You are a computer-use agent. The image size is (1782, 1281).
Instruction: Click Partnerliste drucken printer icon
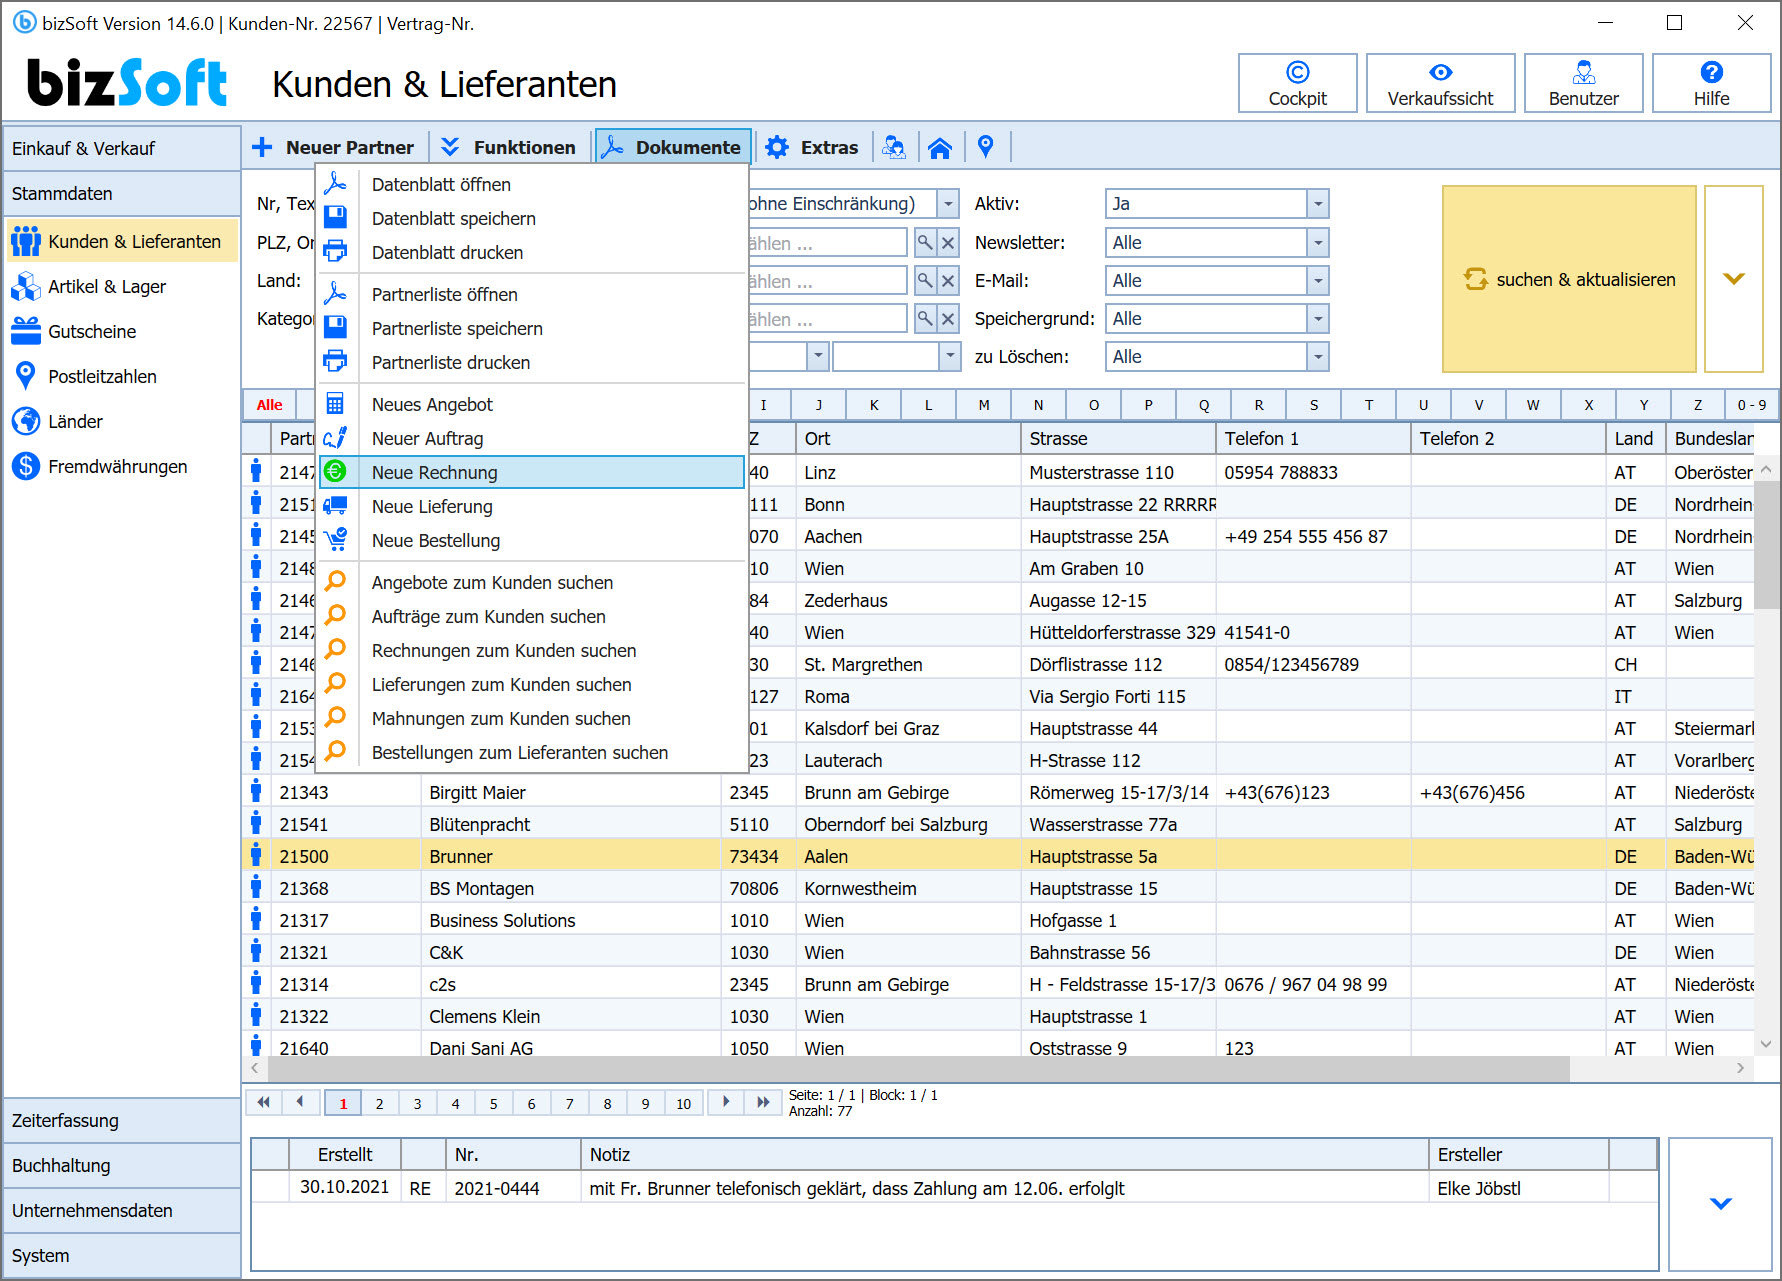coord(336,362)
